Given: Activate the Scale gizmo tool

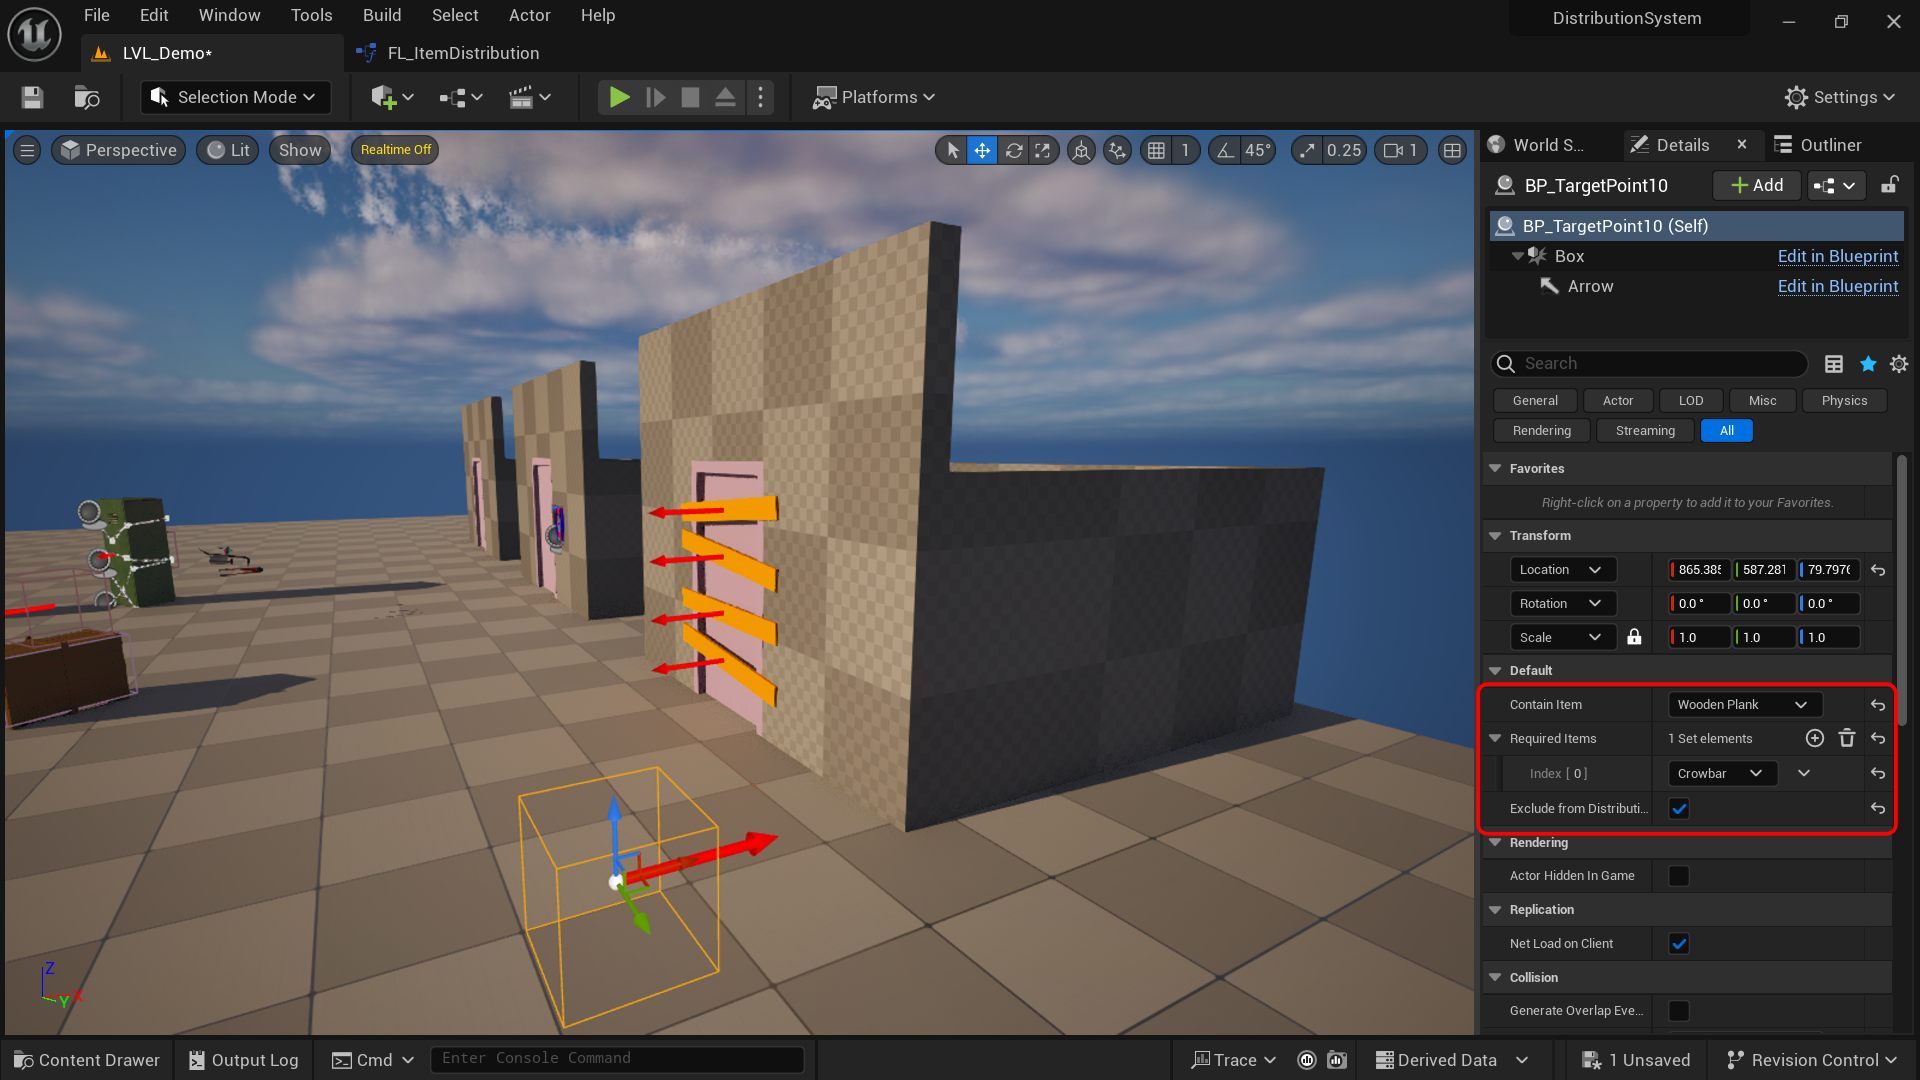Looking at the screenshot, I should pyautogui.click(x=1043, y=150).
